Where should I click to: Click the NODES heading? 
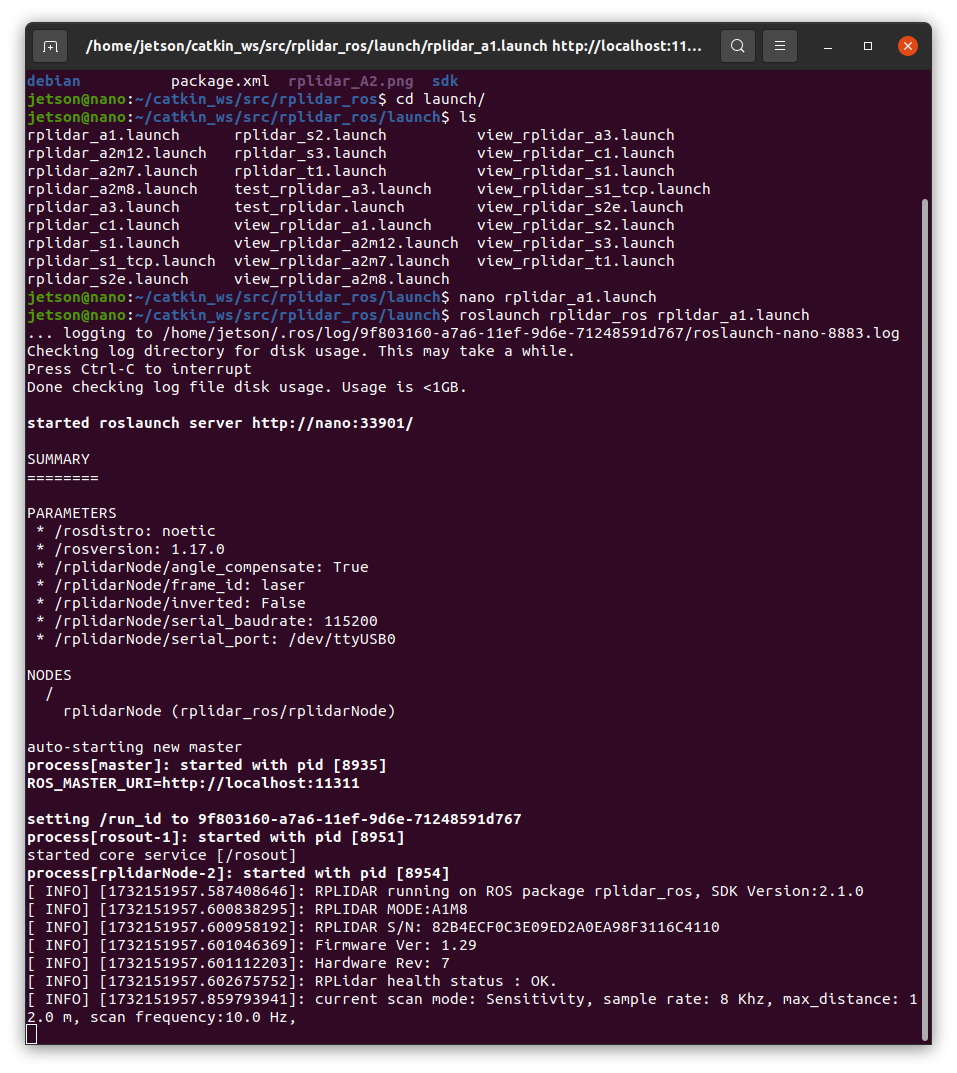49,675
